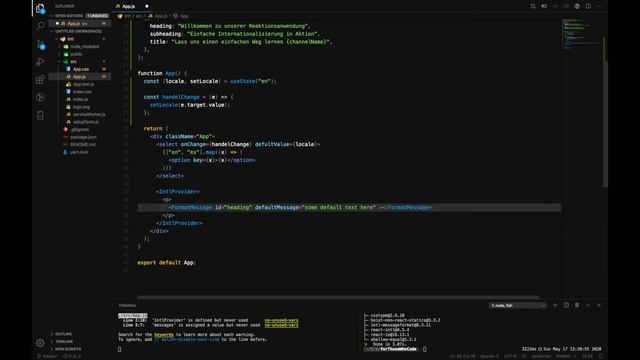Click the editor horizontal scrollbar
This screenshot has width=640, height=360.
pyautogui.click(x=338, y=297)
